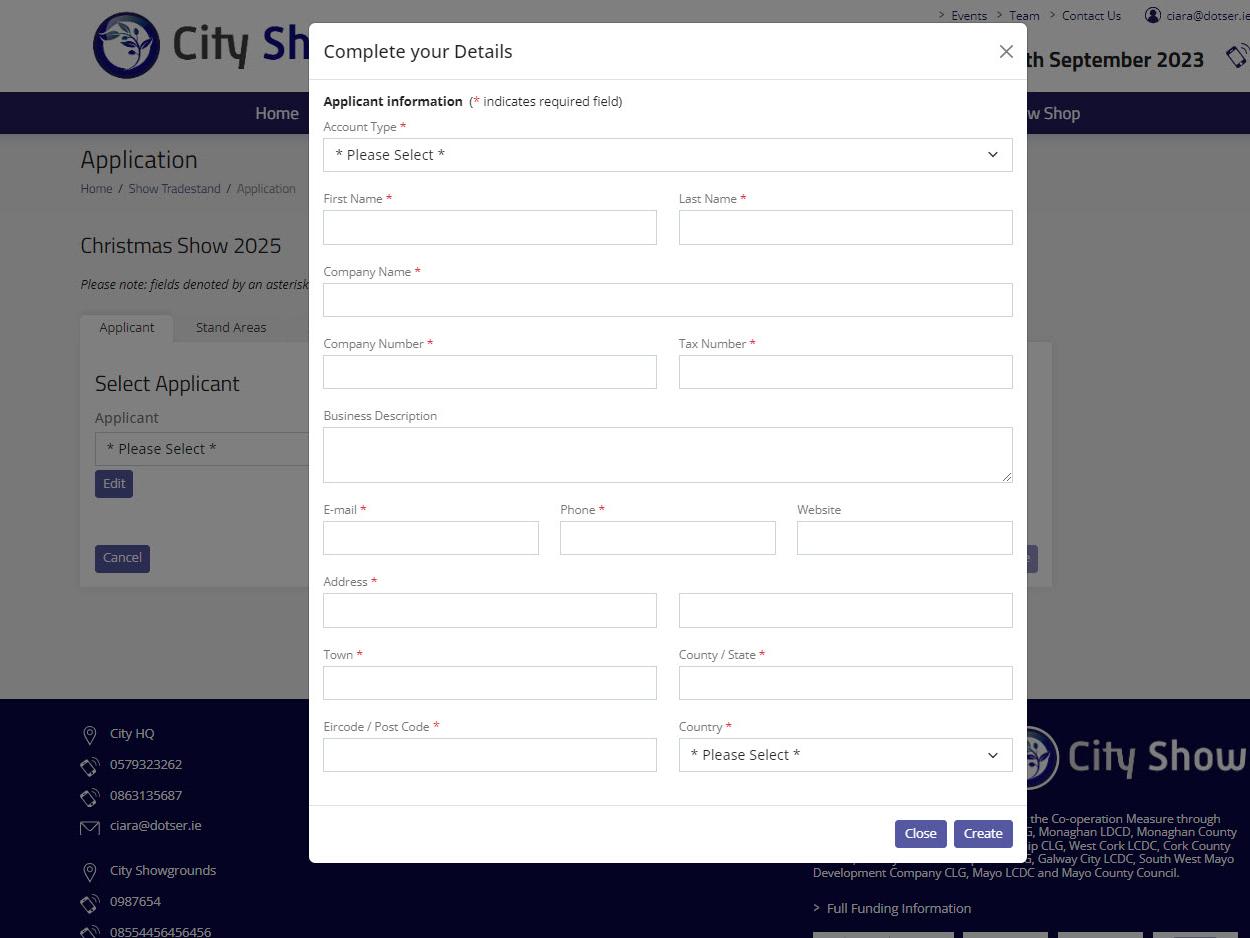Image resolution: width=1250 pixels, height=938 pixels.
Task: Click the phone icon beside 0579323262
Action: [90, 766]
